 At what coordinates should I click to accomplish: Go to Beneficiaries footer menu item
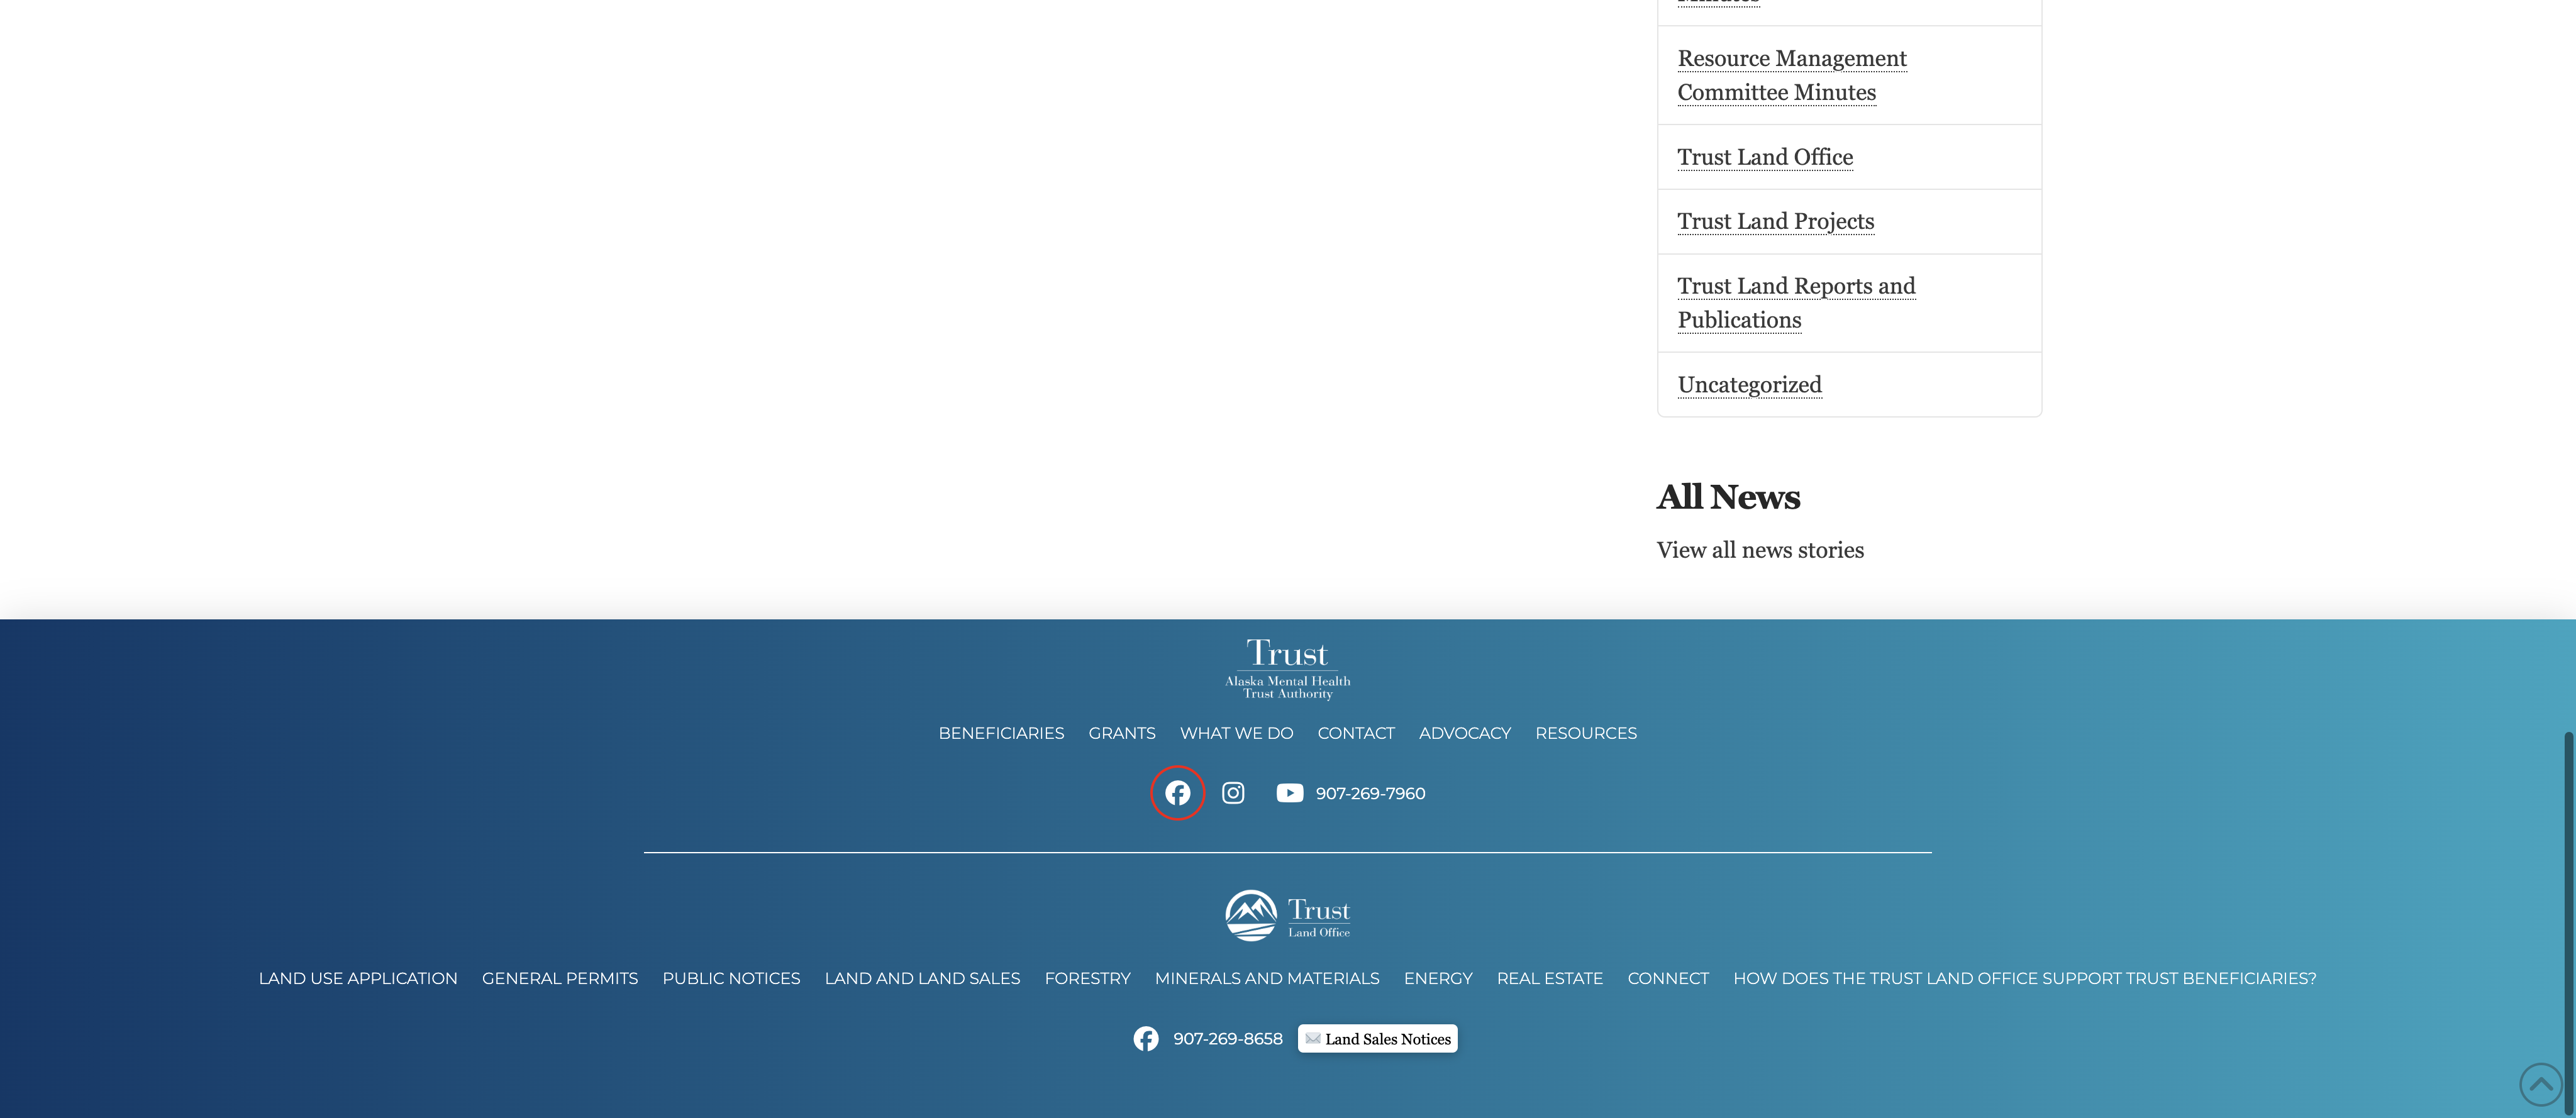click(1001, 733)
